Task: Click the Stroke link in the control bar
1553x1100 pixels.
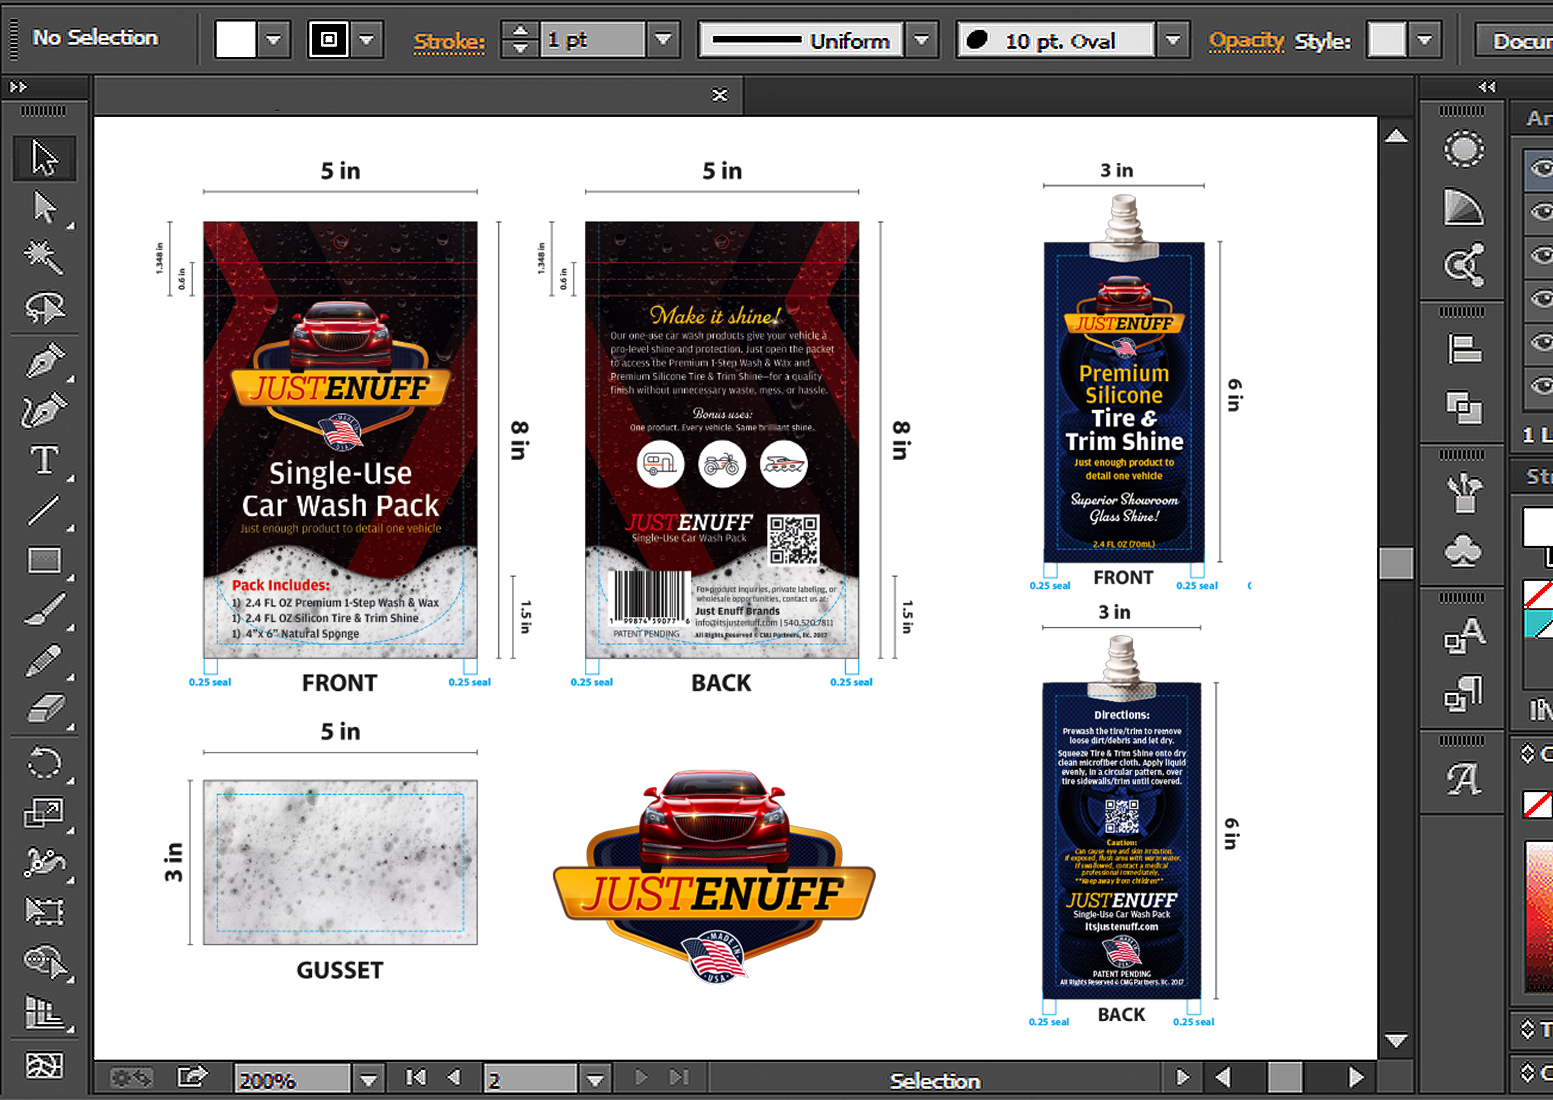Action: point(449,42)
